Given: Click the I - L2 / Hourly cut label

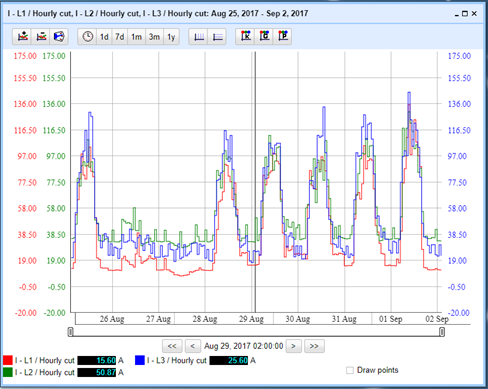Looking at the screenshot, I should 44,372.
